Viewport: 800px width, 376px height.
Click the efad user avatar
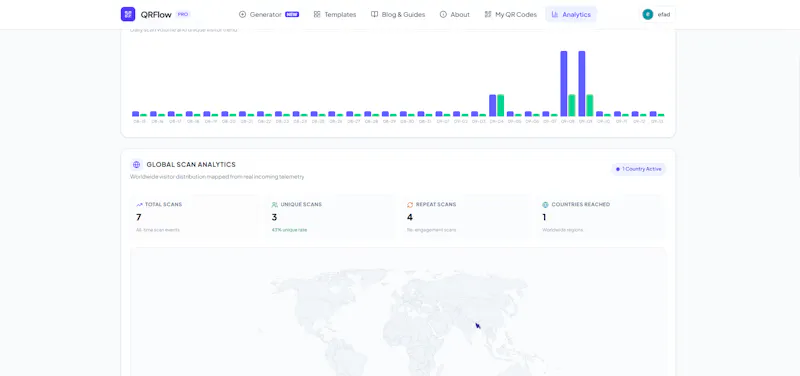click(x=647, y=14)
